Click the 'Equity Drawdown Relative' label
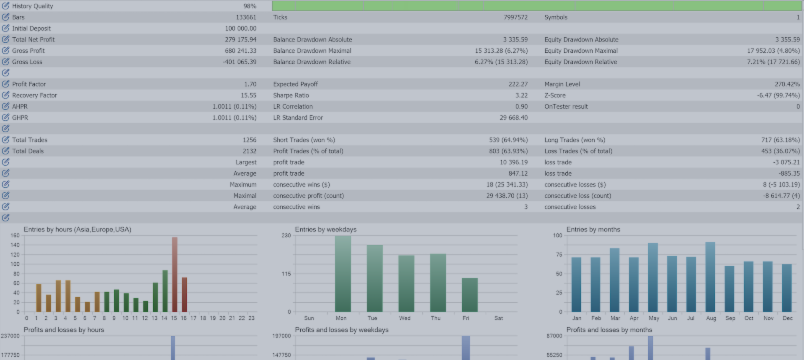804x360 pixels. click(580, 62)
